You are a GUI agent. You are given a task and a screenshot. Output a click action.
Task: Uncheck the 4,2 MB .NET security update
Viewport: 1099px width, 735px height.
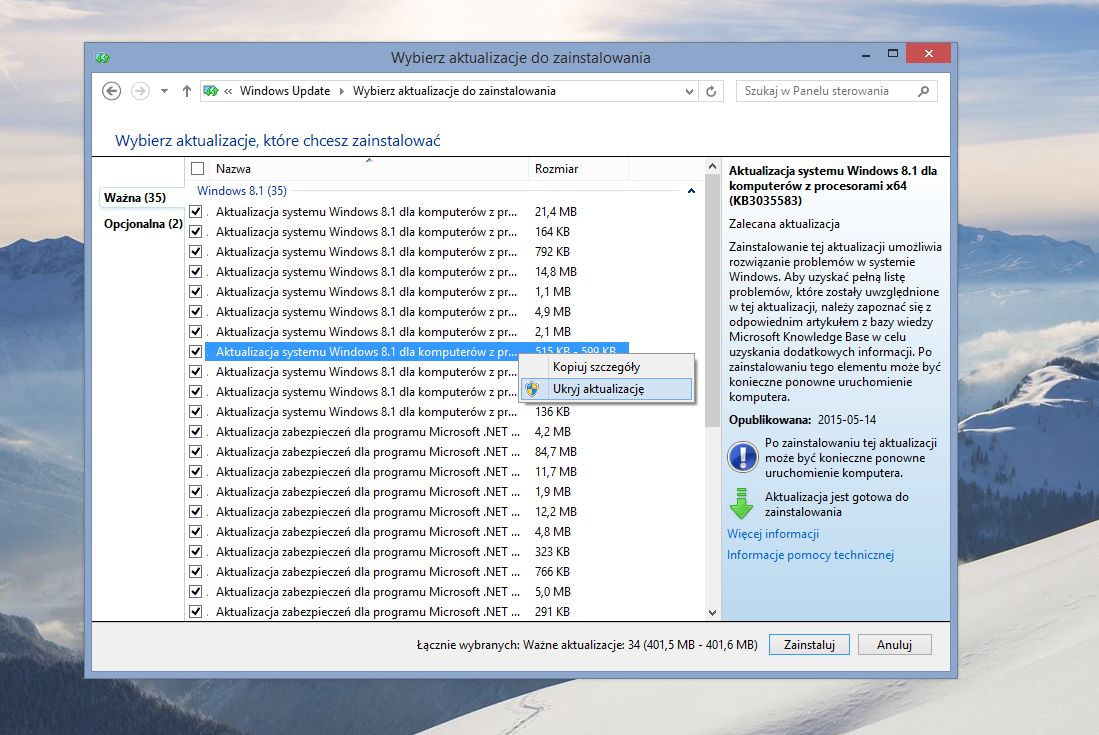195,431
